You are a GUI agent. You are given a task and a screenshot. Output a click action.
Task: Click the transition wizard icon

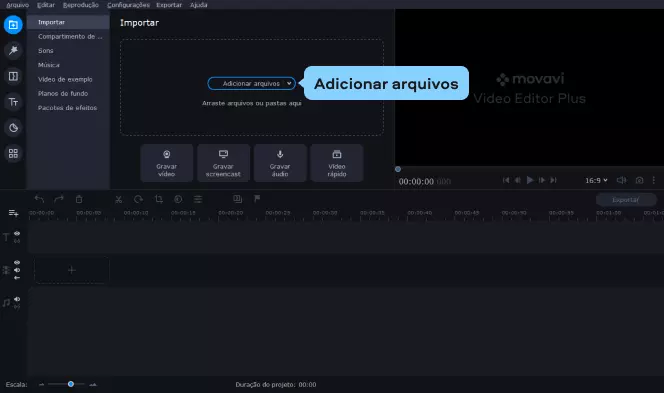tap(238, 199)
